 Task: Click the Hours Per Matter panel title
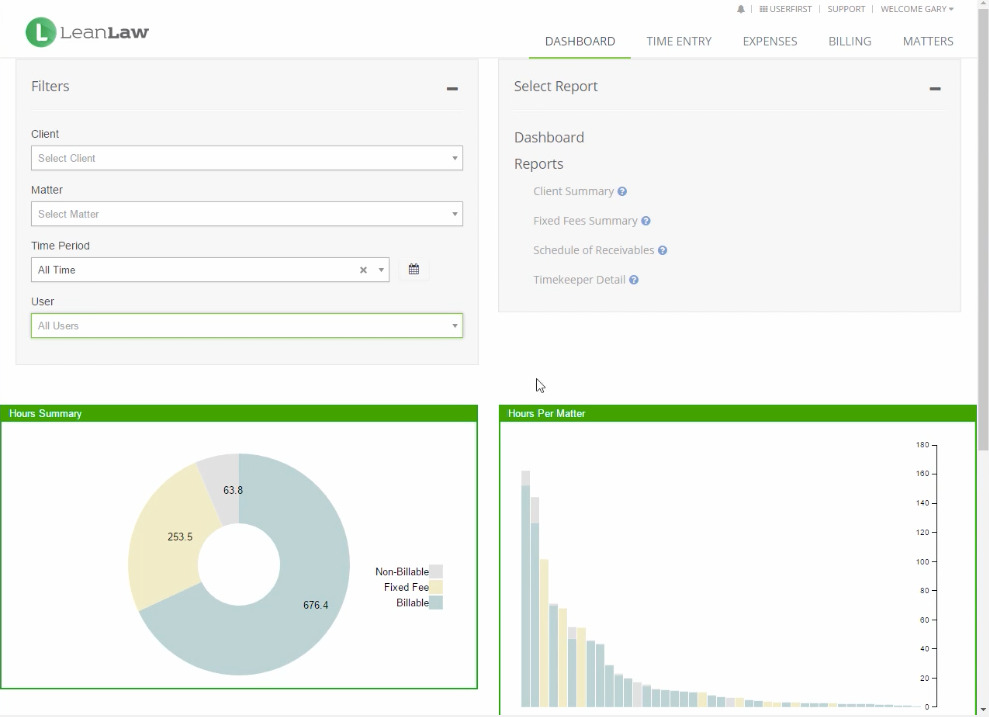(546, 414)
